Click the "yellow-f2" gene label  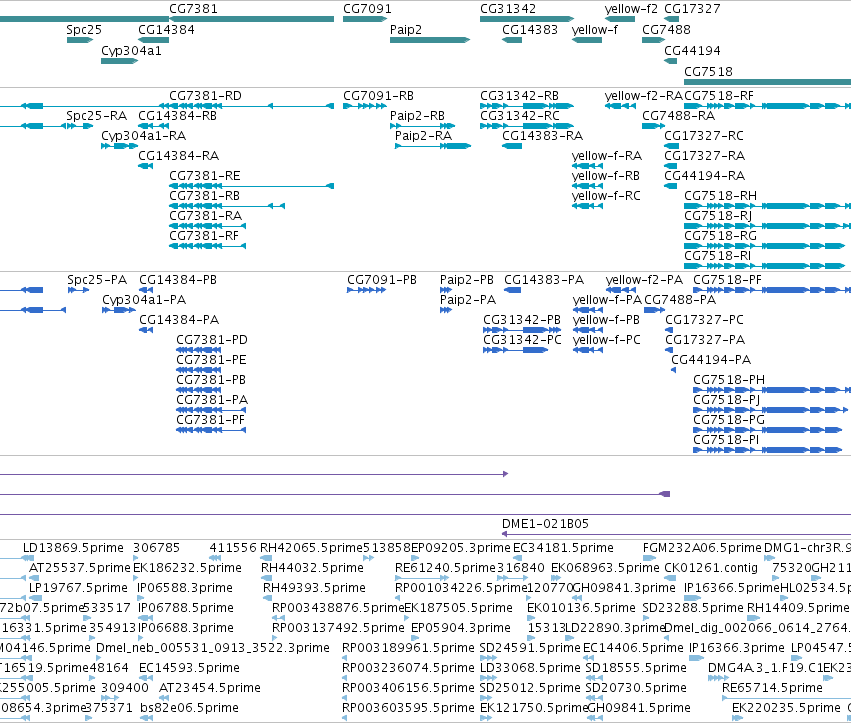point(631,9)
